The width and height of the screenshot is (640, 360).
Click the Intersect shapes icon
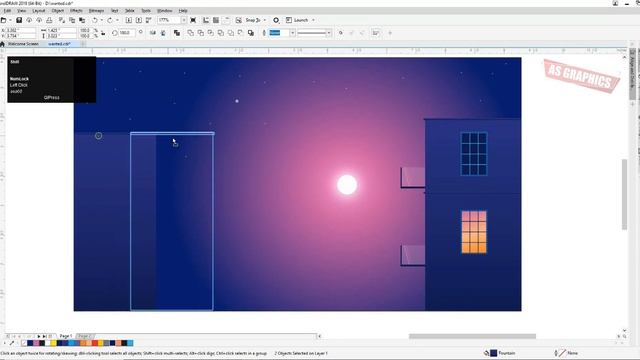[211, 33]
